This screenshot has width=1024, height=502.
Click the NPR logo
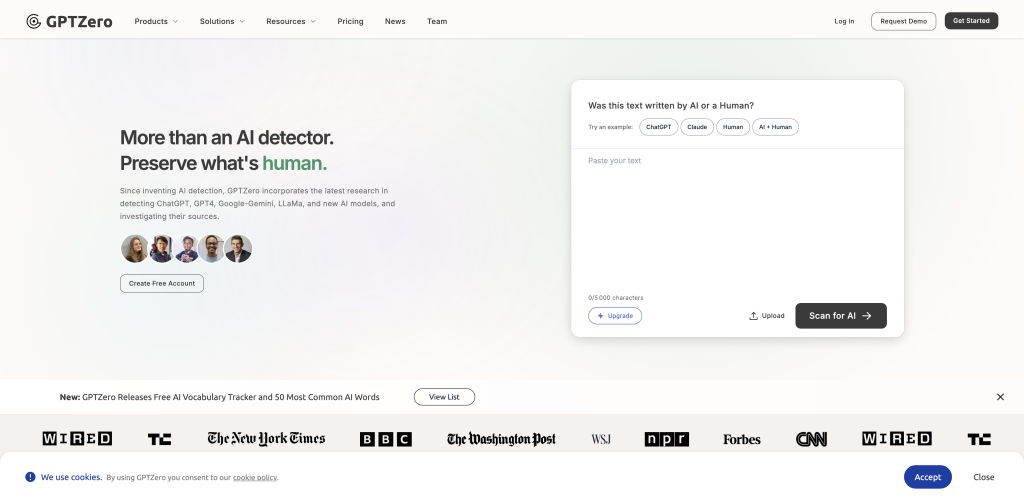click(667, 439)
